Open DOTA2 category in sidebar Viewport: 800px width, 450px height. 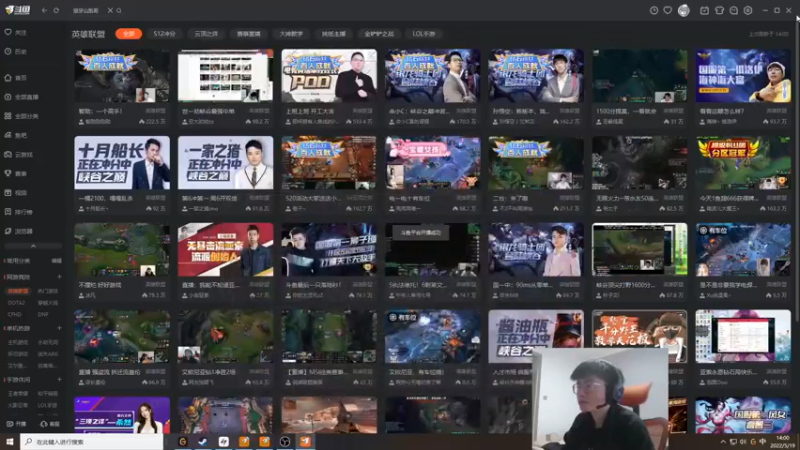coord(16,303)
